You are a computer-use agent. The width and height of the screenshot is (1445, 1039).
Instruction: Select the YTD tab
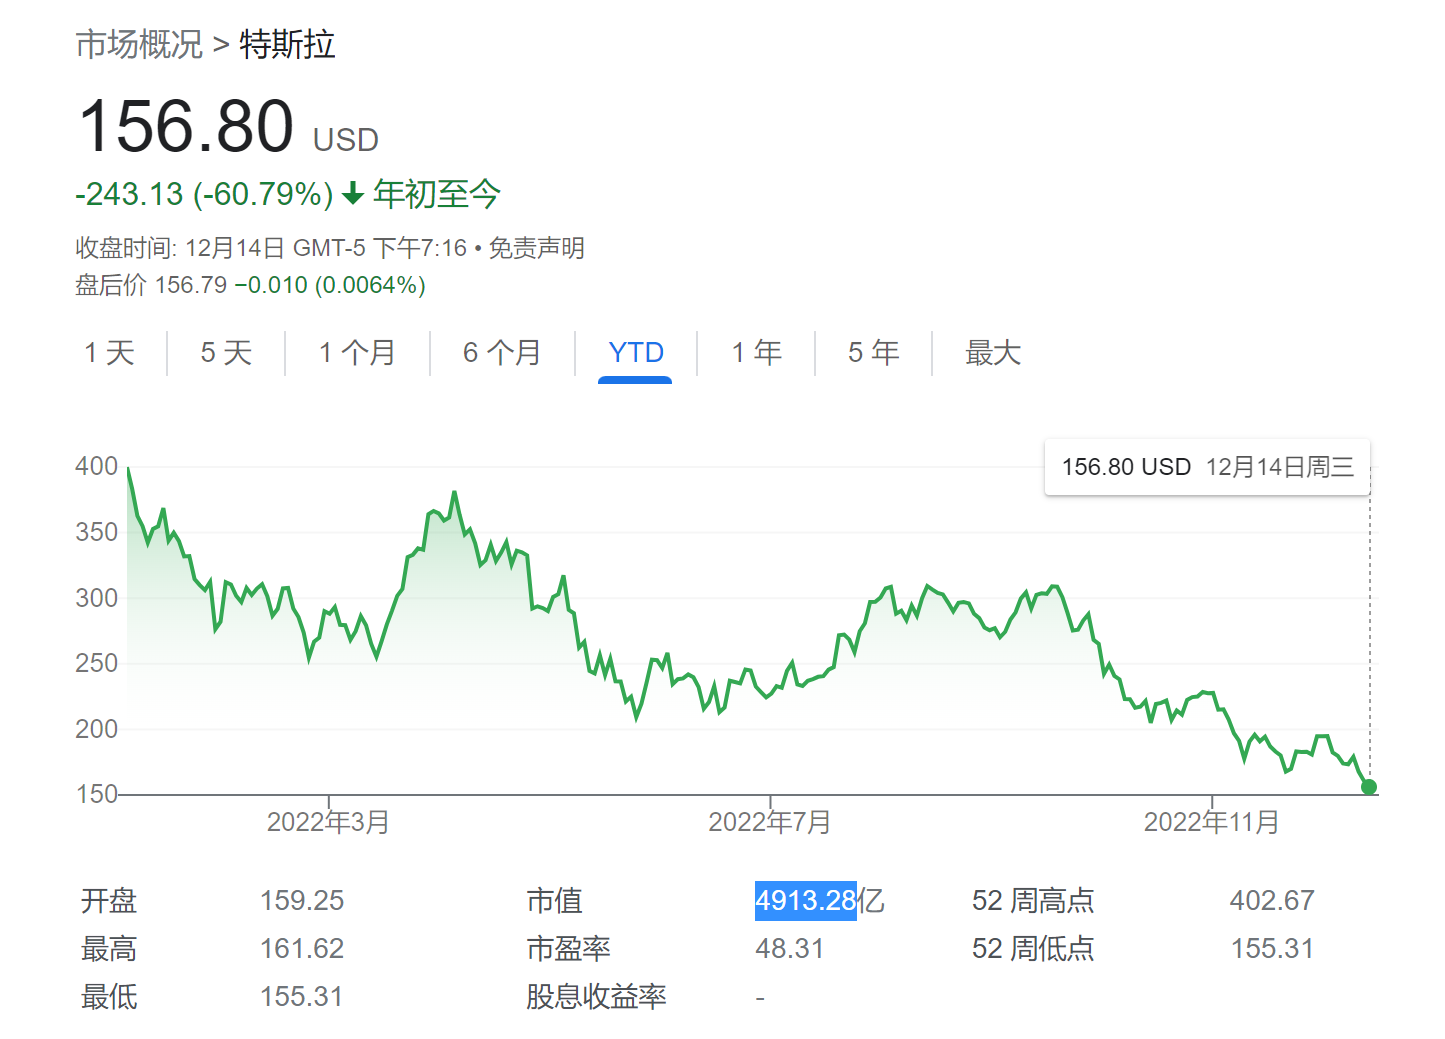[x=636, y=353]
